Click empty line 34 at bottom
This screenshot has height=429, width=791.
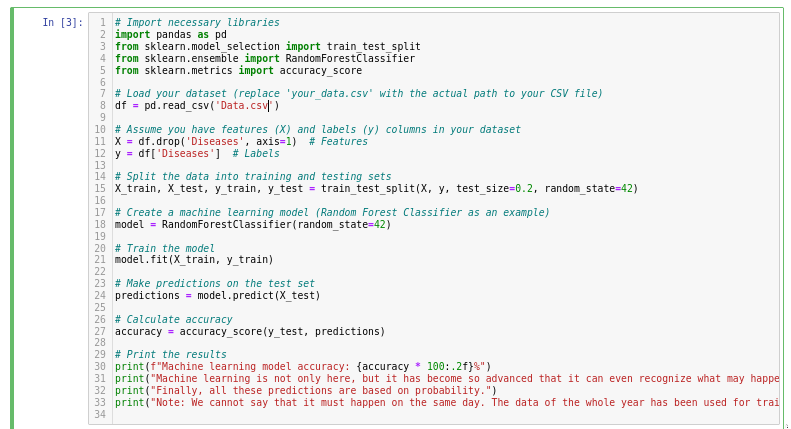point(445,414)
